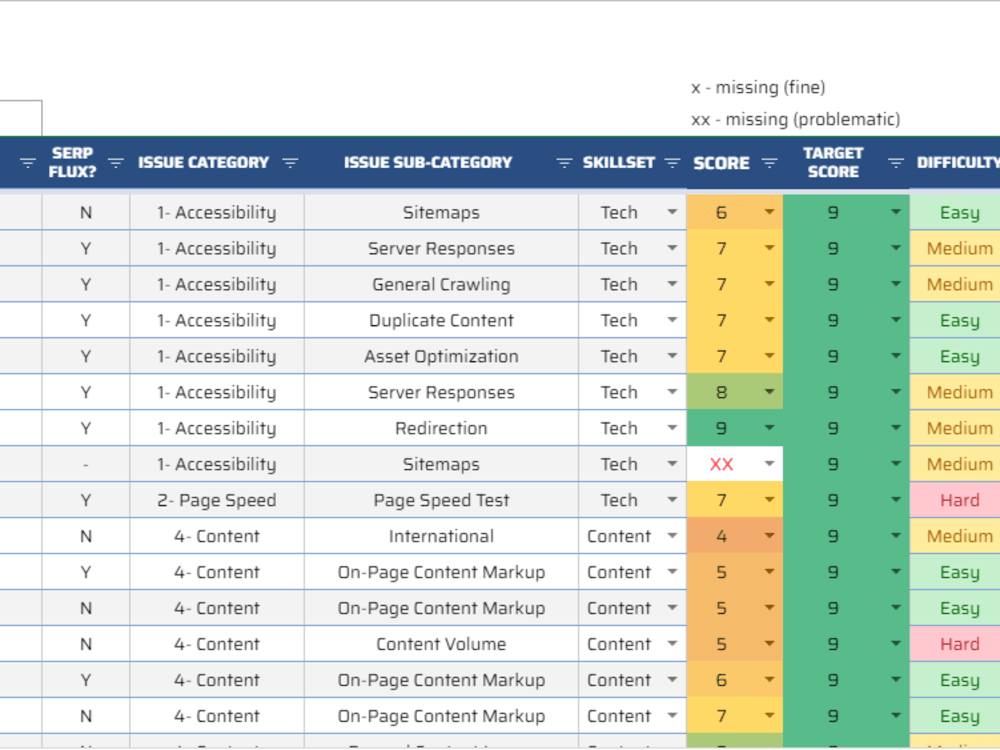This screenshot has height=750, width=1000.
Task: Open the score dropdown showing XX
Action: [770, 464]
